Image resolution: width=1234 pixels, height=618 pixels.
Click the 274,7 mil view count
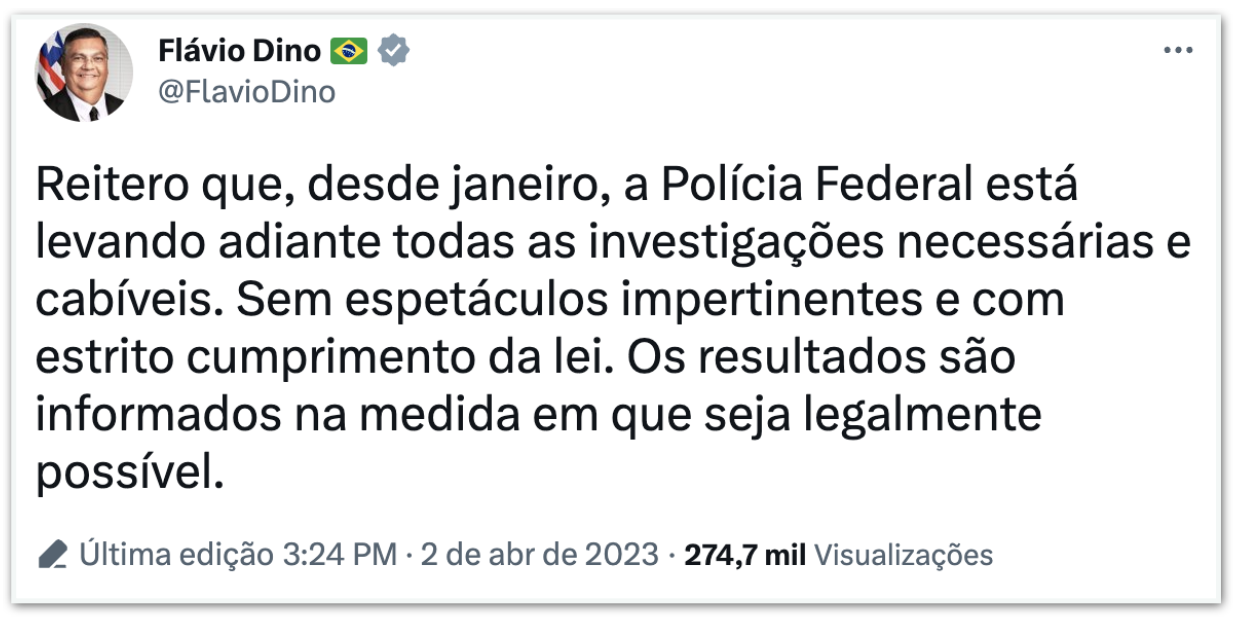tap(745, 554)
